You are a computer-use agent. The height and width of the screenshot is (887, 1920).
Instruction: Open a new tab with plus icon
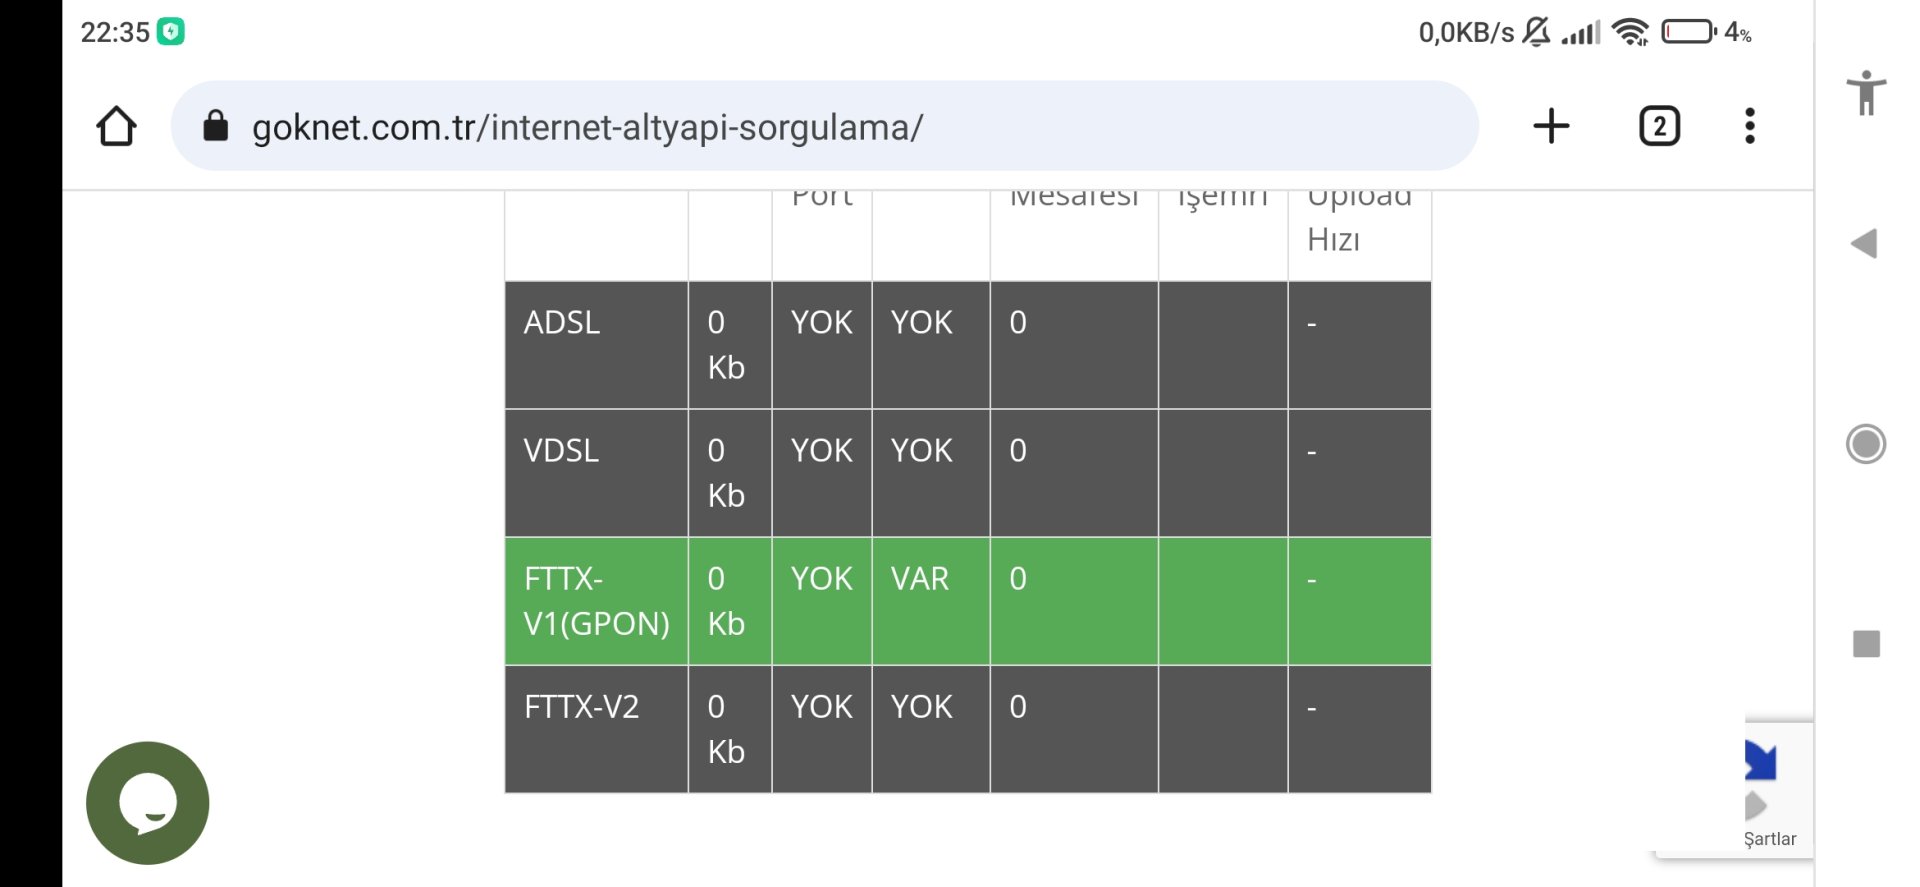[x=1551, y=127]
